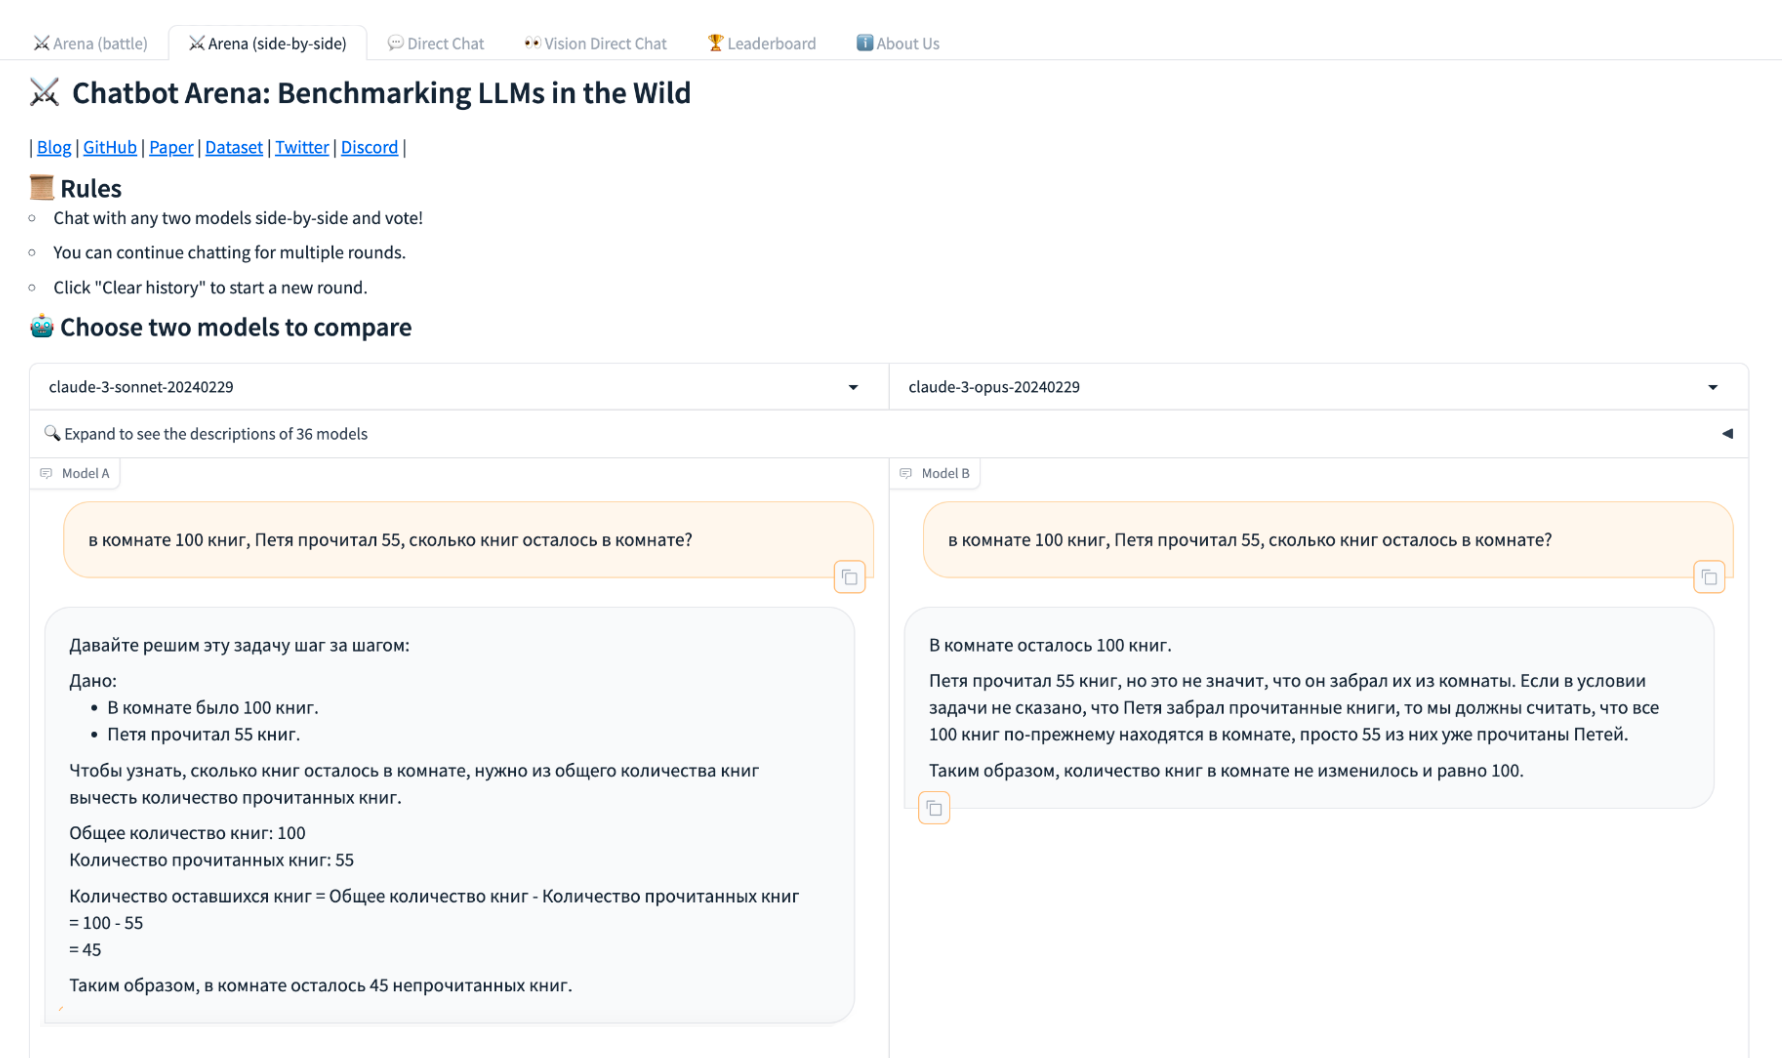1782x1058 pixels.
Task: Click the crossed swords icon in page title
Action: (45, 93)
